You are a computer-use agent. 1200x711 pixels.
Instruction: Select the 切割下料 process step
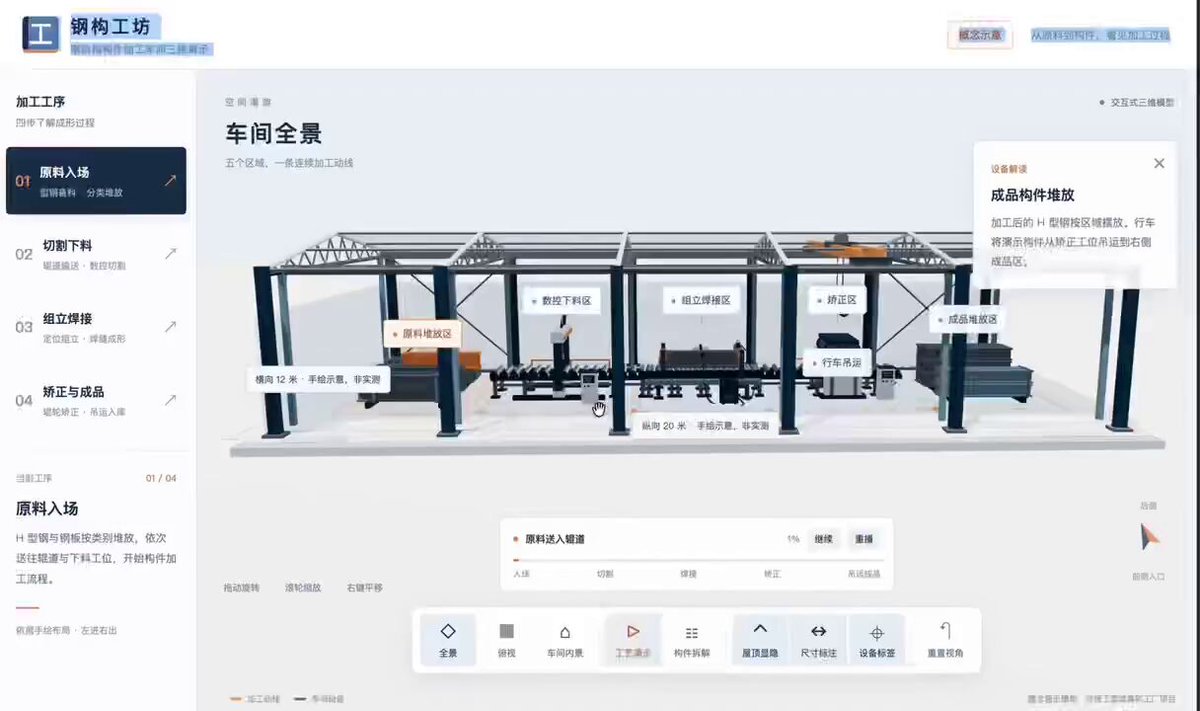96,254
